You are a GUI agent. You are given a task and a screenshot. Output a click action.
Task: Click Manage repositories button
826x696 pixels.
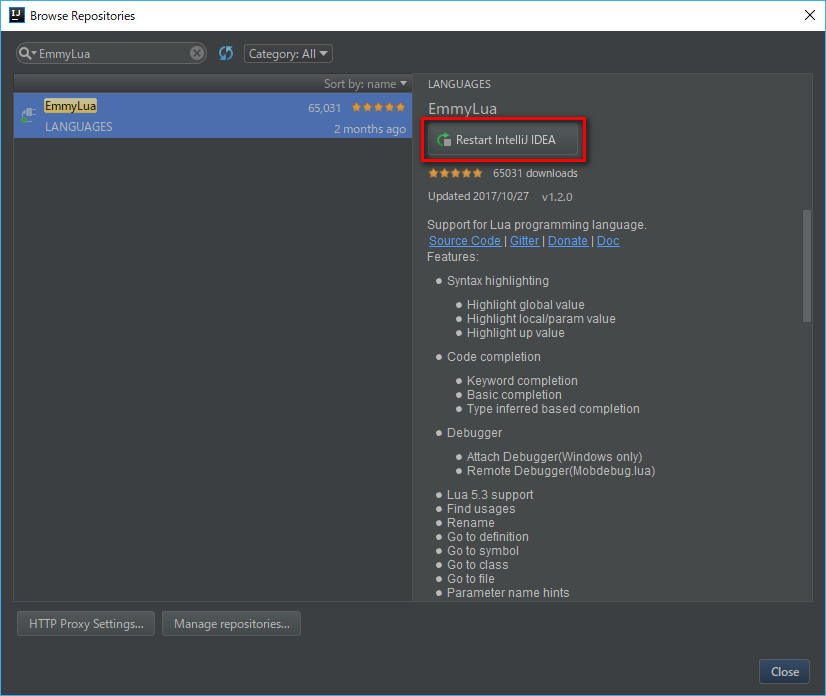click(231, 624)
